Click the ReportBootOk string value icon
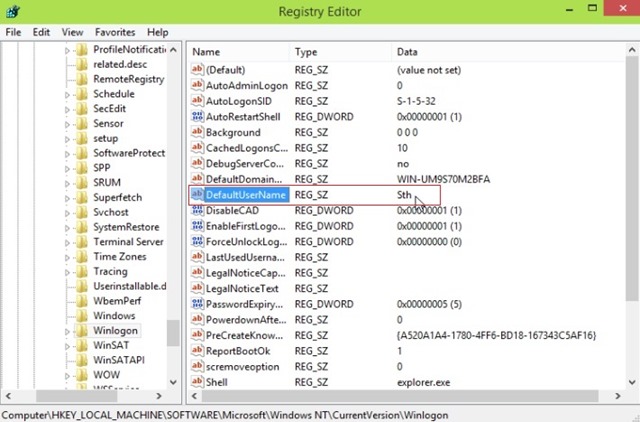This screenshot has height=422, width=640. pyautogui.click(x=197, y=351)
